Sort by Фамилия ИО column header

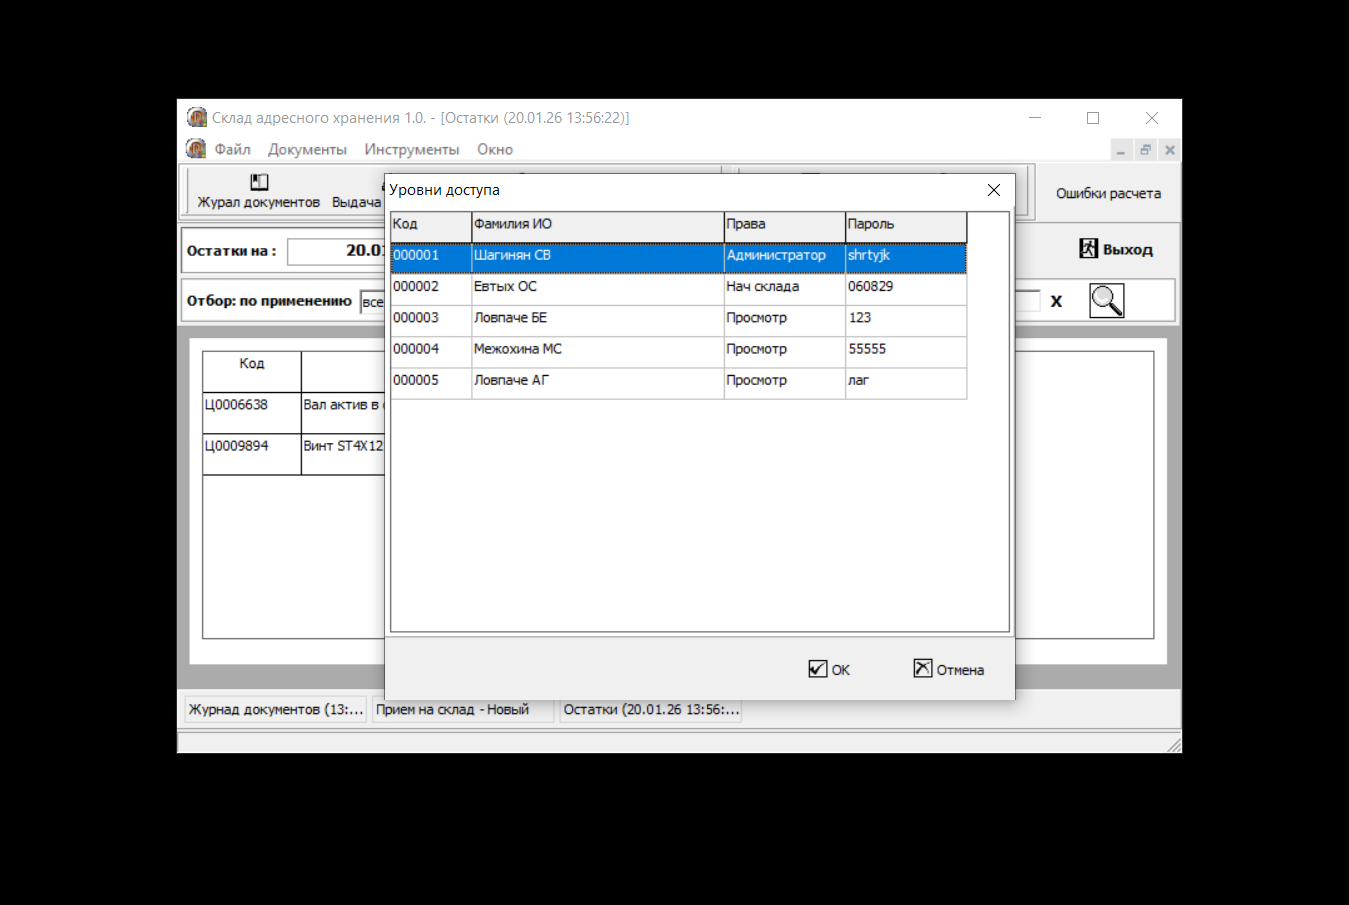597,226
